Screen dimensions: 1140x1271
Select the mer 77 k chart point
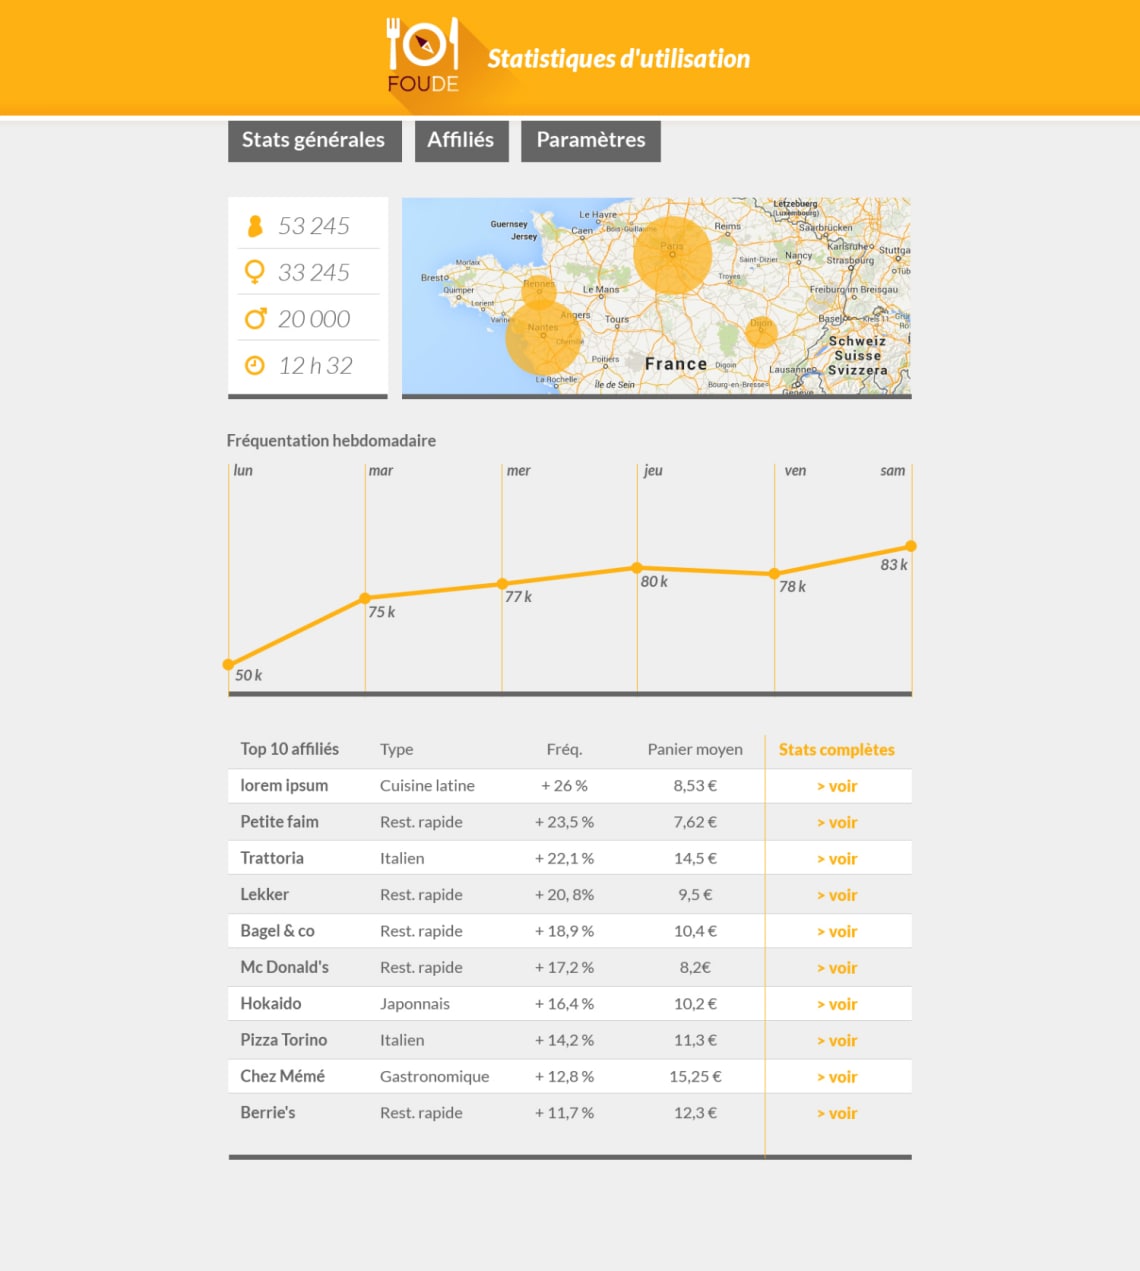[502, 583]
